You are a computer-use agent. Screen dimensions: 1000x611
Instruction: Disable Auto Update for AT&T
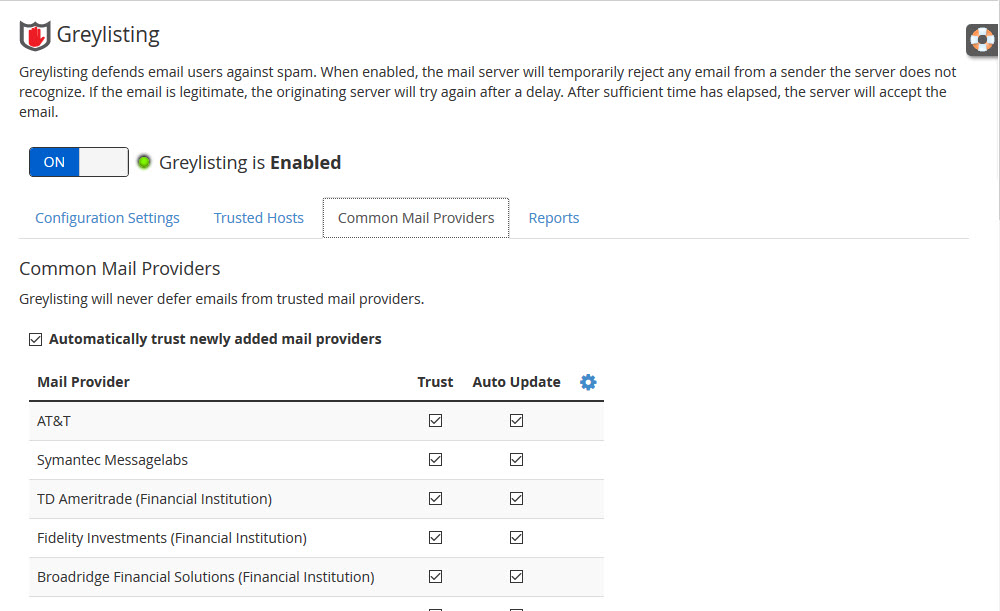(516, 421)
